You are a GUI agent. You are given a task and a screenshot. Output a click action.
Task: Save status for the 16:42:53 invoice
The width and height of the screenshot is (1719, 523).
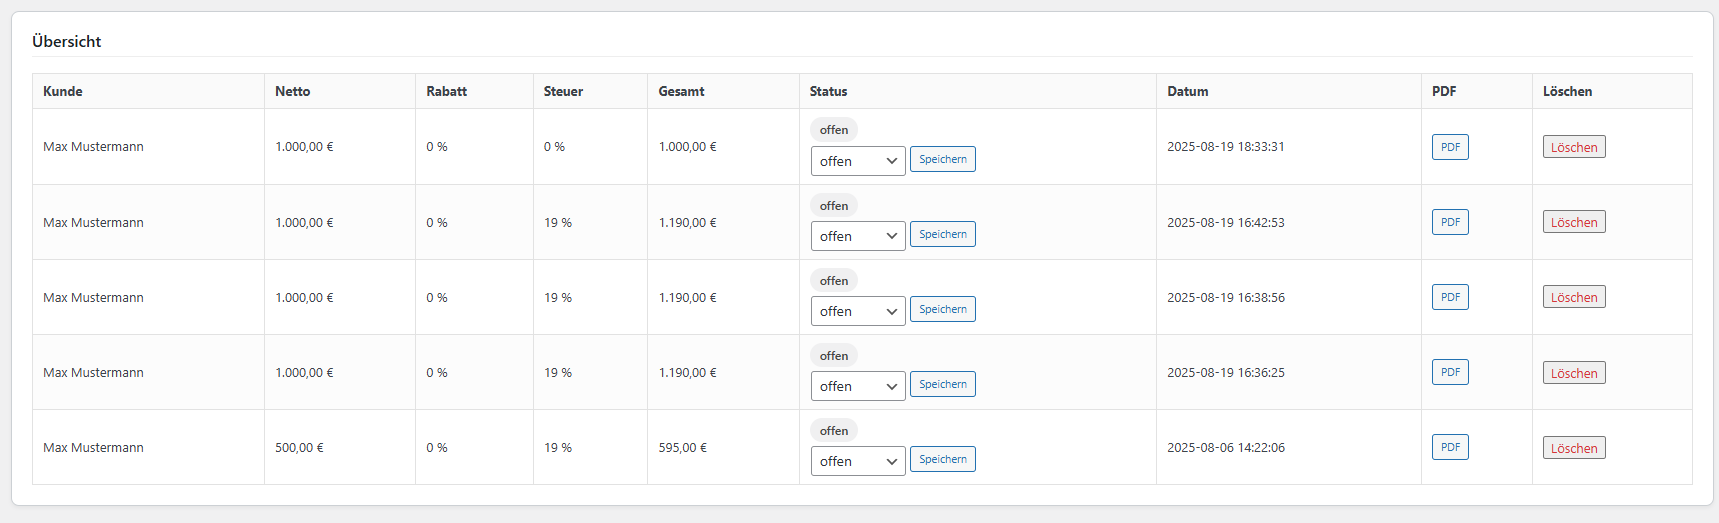click(942, 234)
